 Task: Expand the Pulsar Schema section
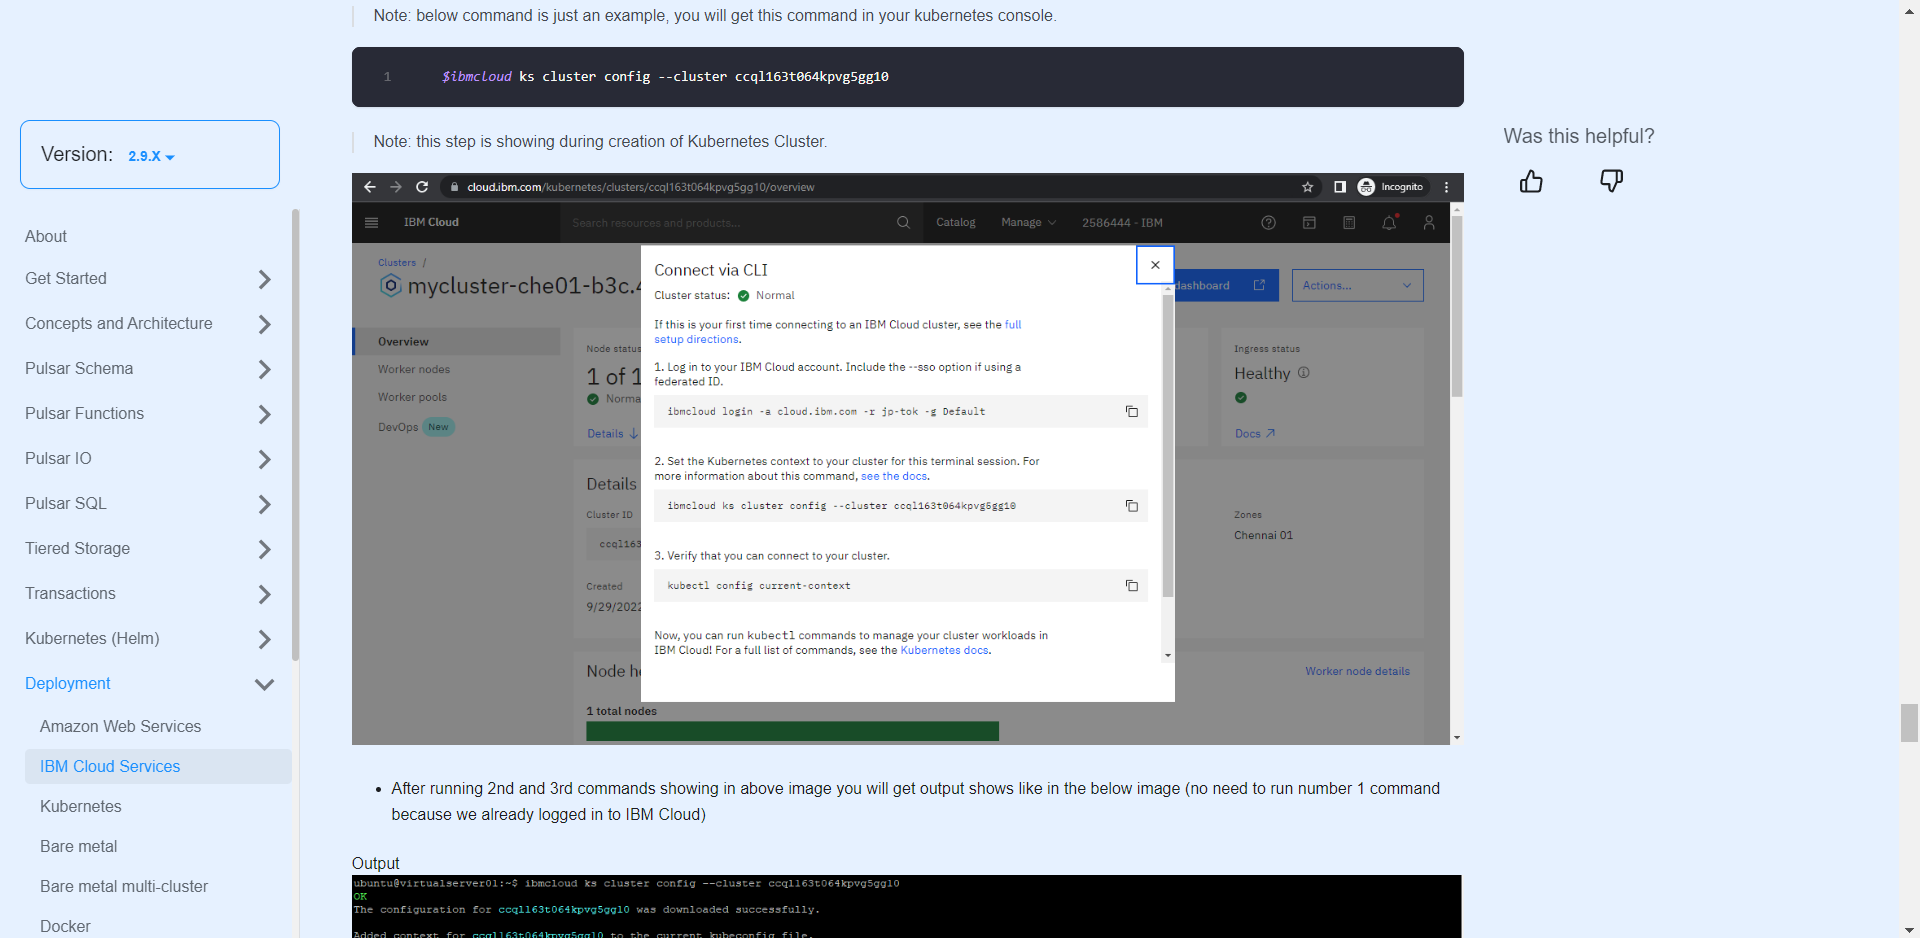coord(264,369)
